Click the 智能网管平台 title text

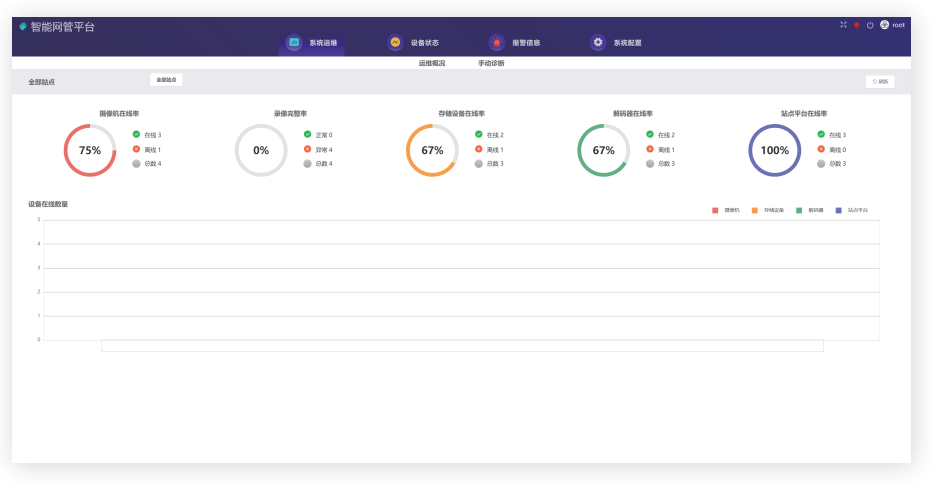tap(63, 27)
